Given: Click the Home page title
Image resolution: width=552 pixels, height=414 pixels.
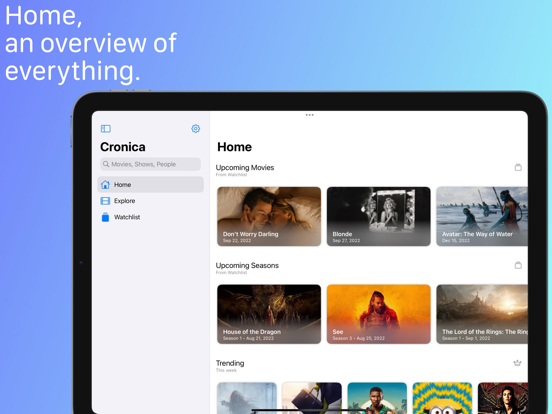Looking at the screenshot, I should [234, 147].
